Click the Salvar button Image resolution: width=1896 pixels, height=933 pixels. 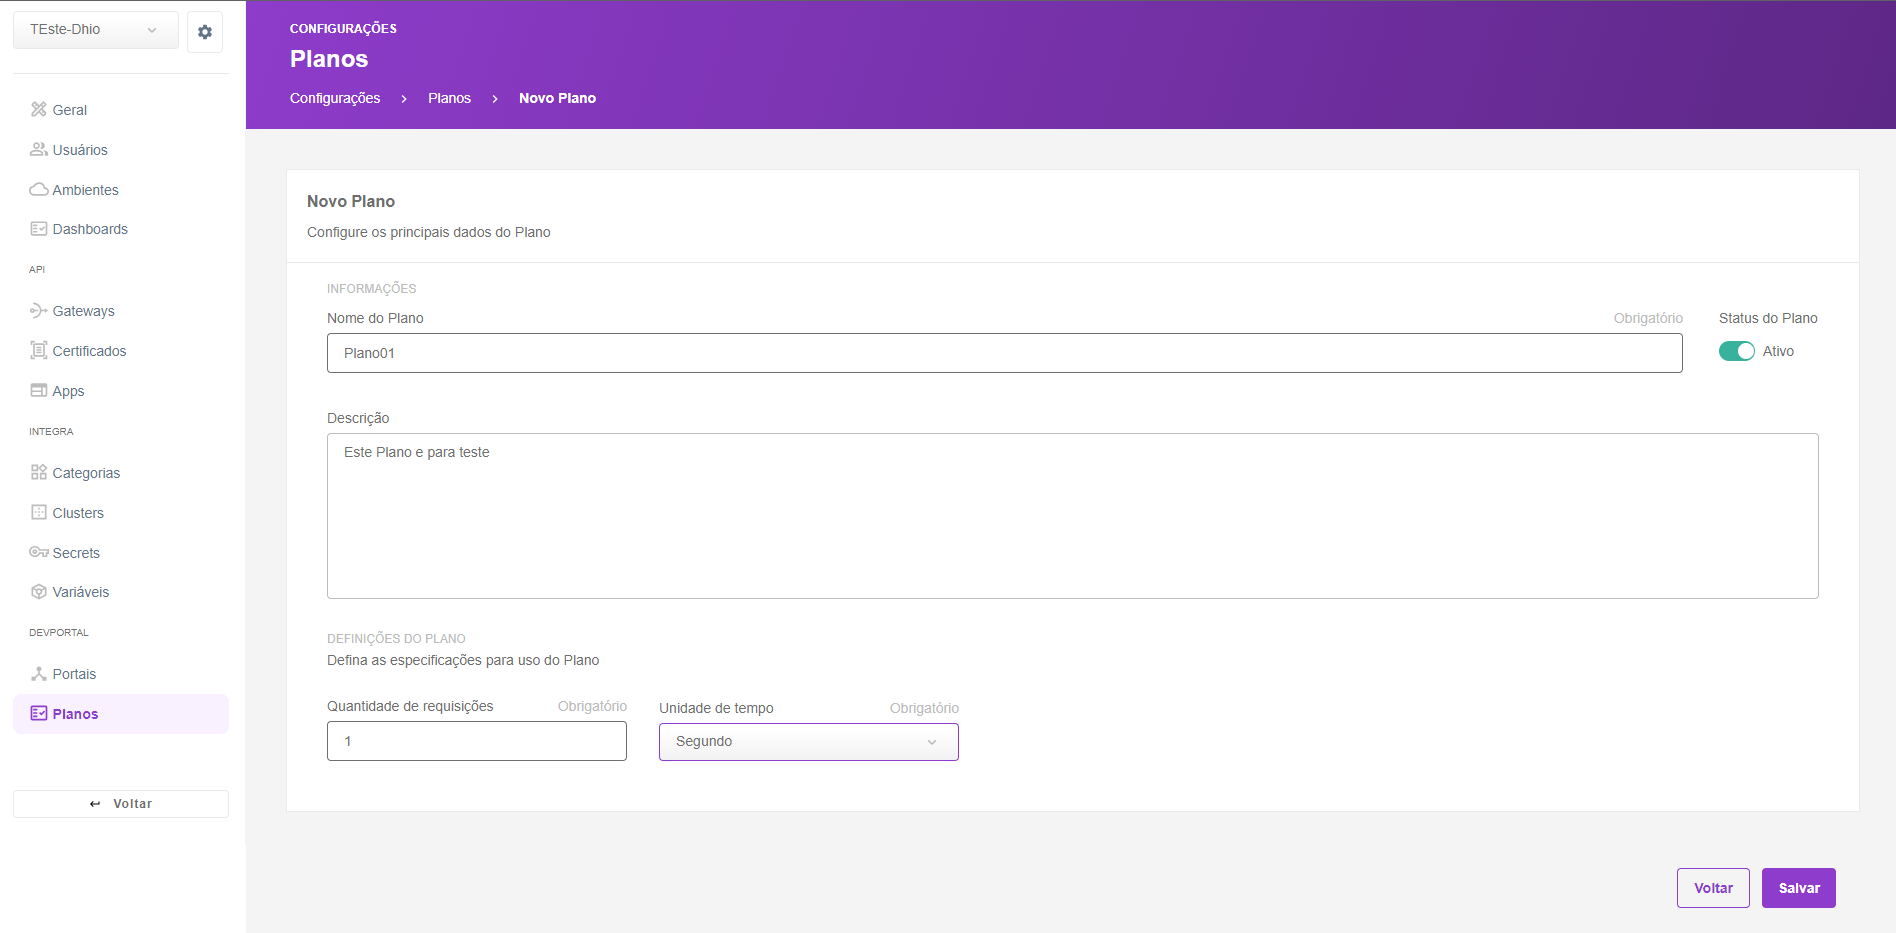click(1799, 888)
